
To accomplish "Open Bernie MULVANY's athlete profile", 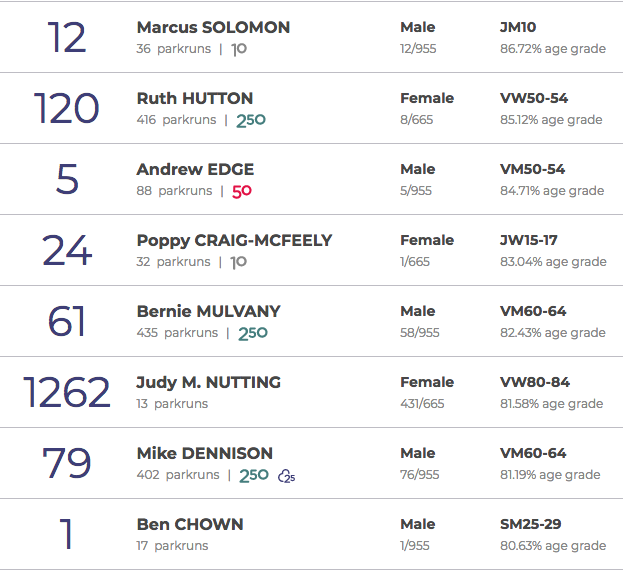I will (x=208, y=311).
